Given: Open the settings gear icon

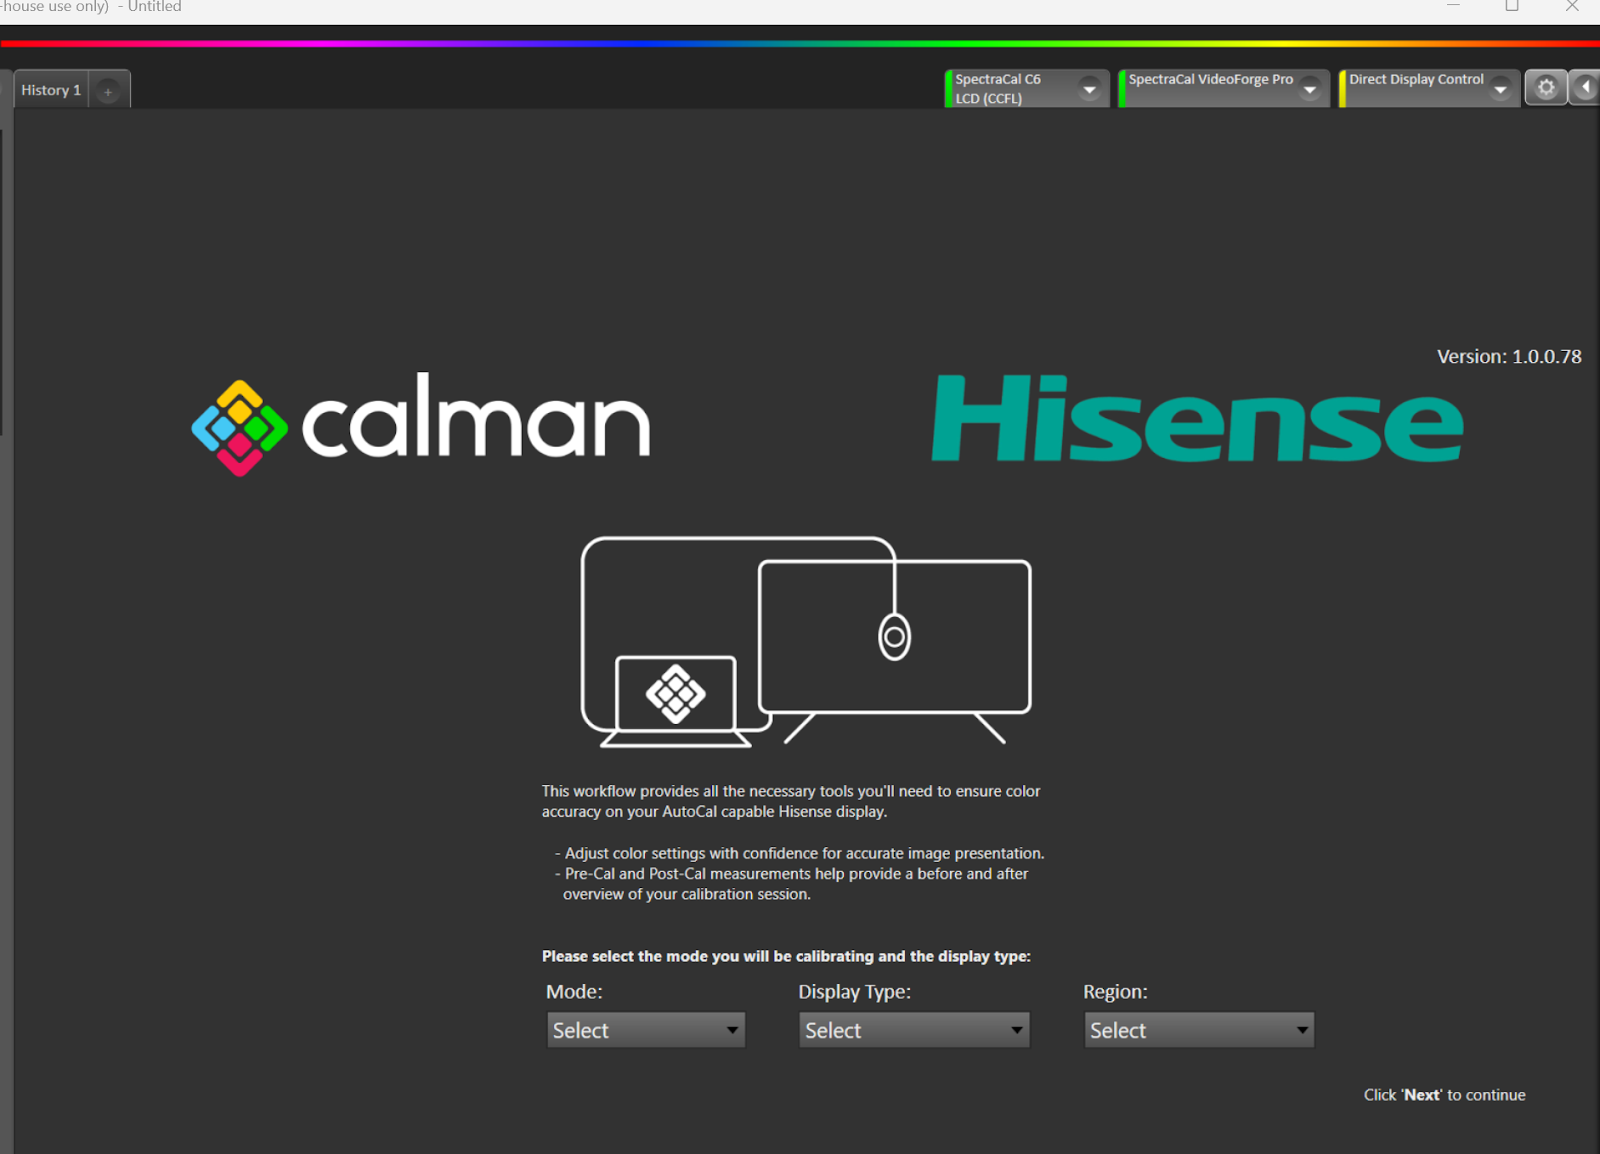Looking at the screenshot, I should 1546,88.
